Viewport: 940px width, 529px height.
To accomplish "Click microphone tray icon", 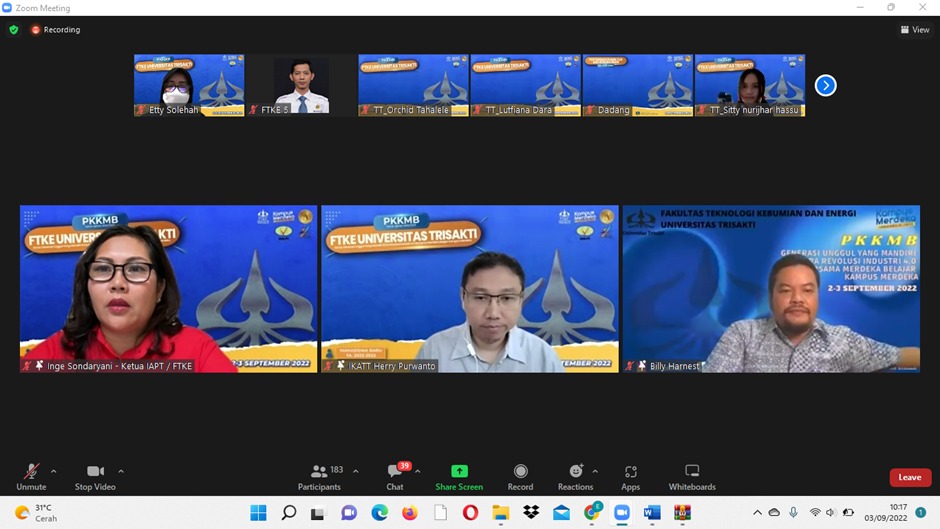I will pos(793,513).
